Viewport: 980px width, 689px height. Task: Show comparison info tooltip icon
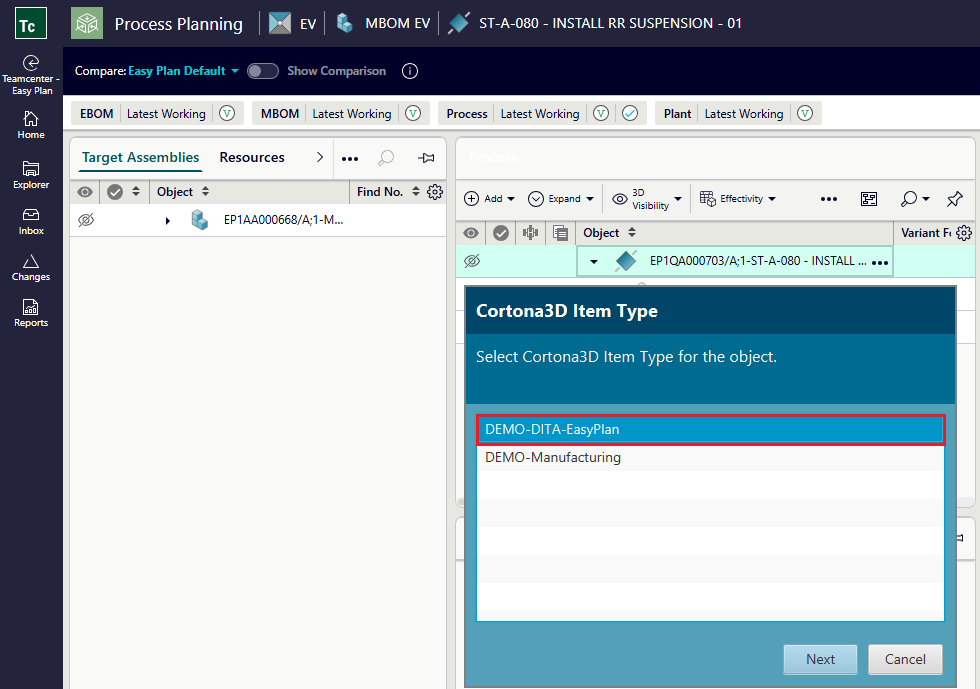(x=410, y=71)
